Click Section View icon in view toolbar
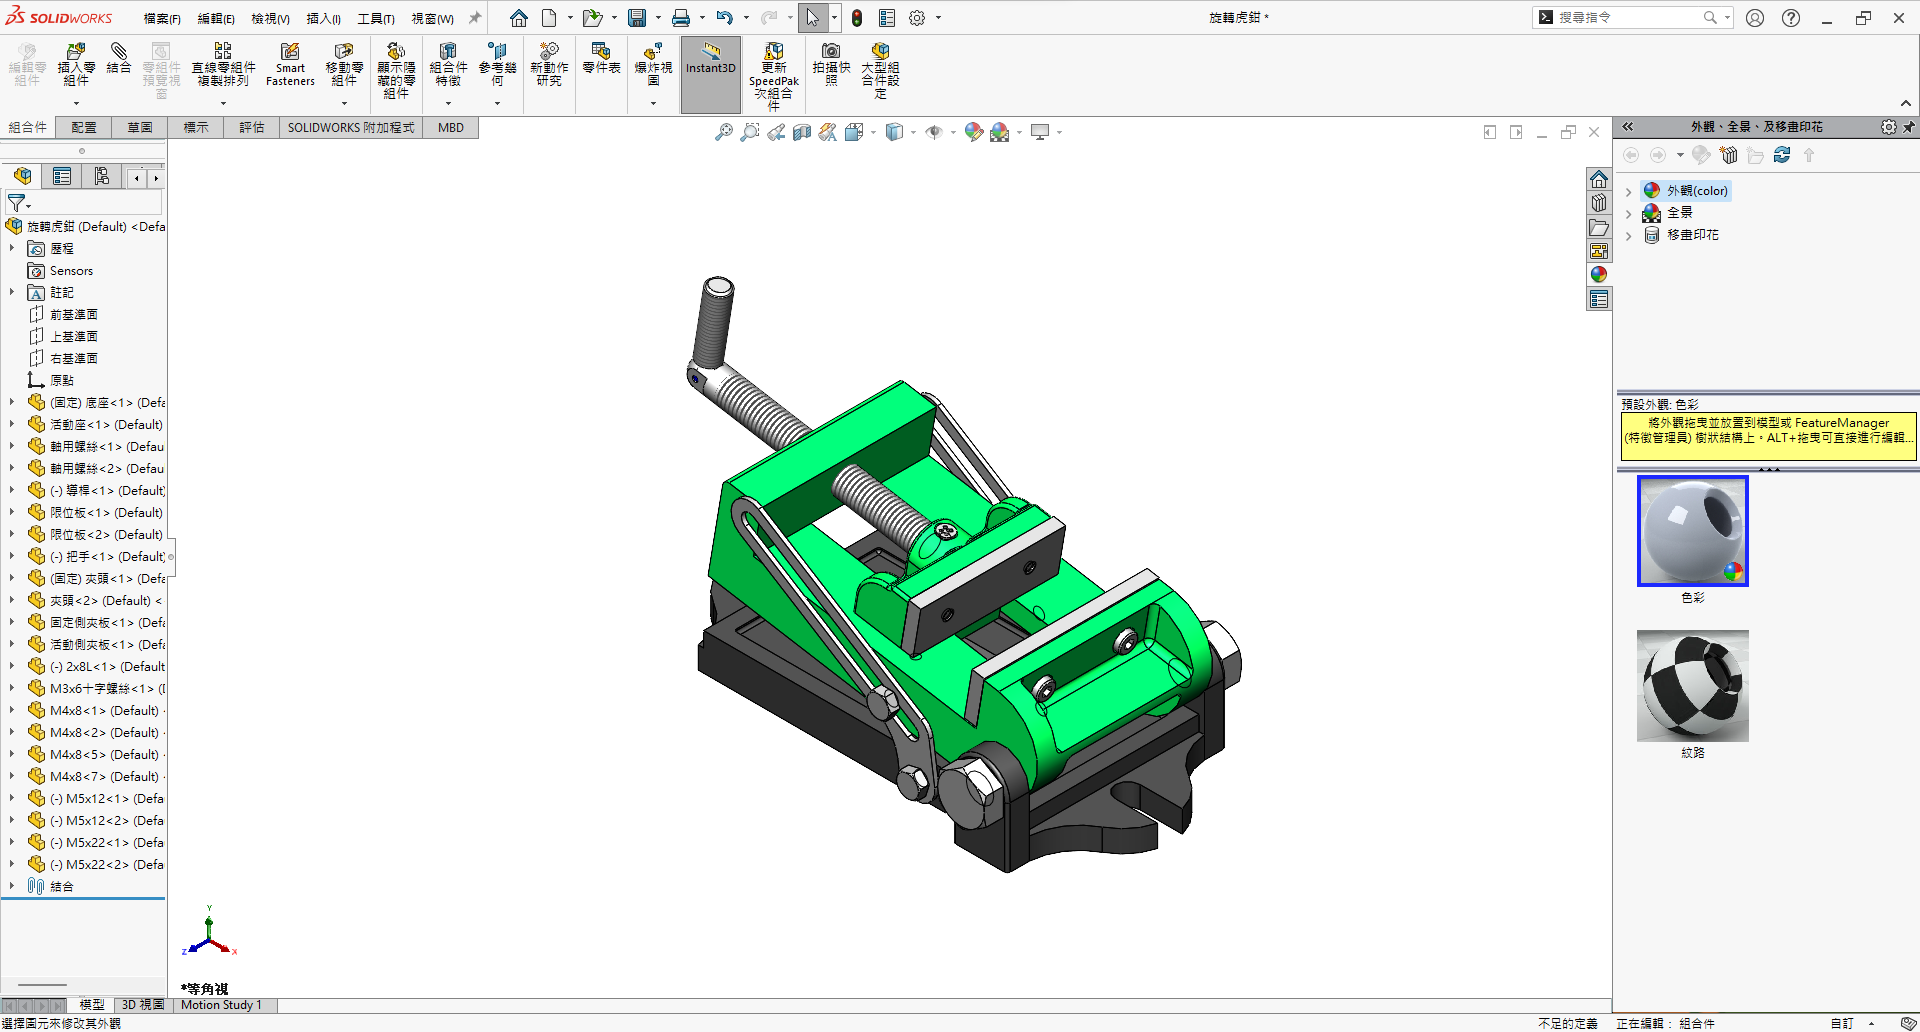Image resolution: width=1920 pixels, height=1032 pixels. click(802, 132)
